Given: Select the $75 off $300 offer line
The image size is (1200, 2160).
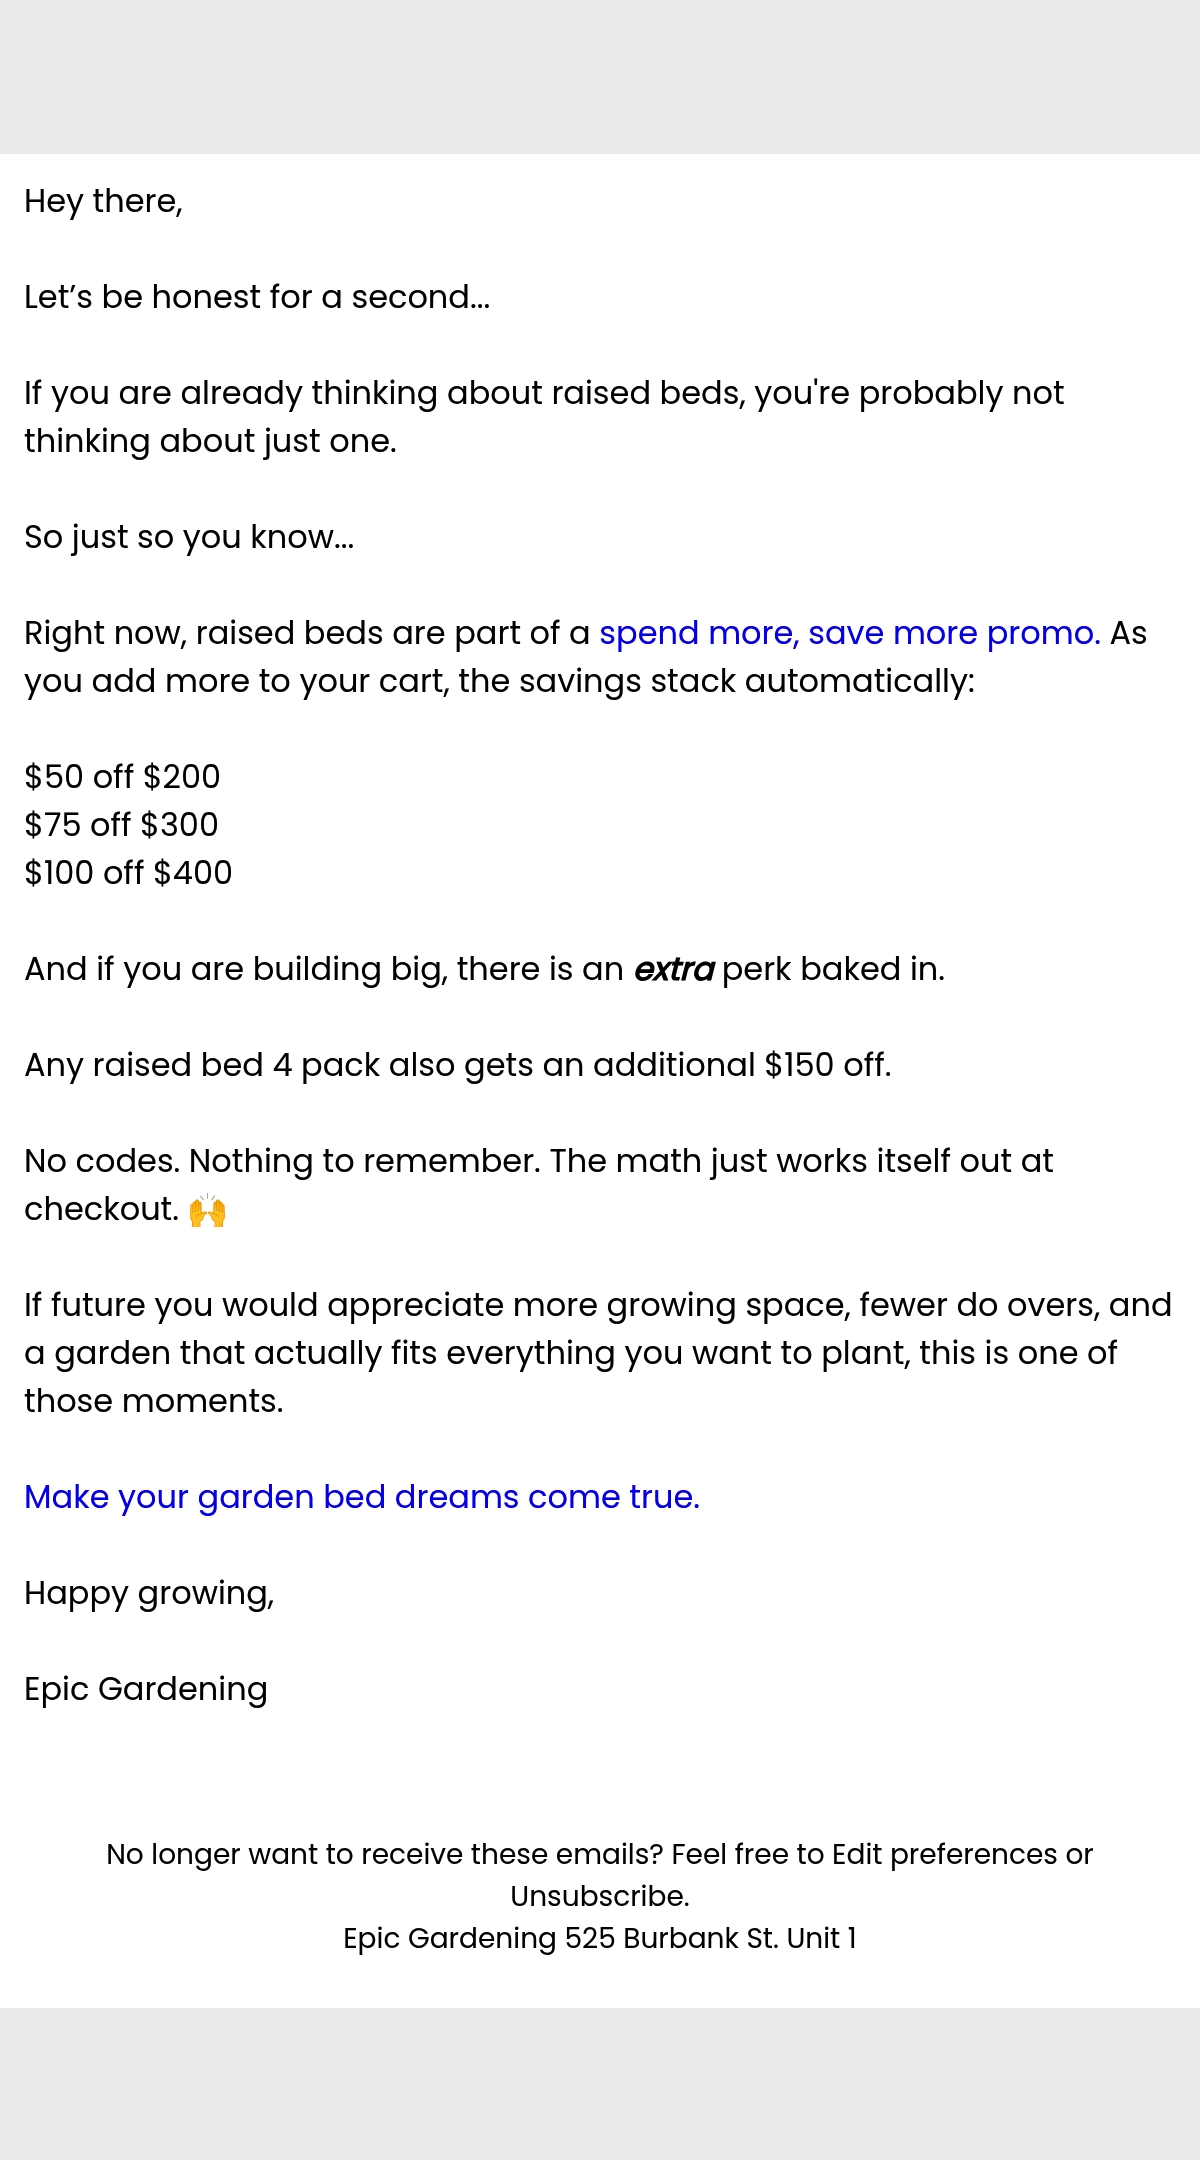Looking at the screenshot, I should (121, 825).
